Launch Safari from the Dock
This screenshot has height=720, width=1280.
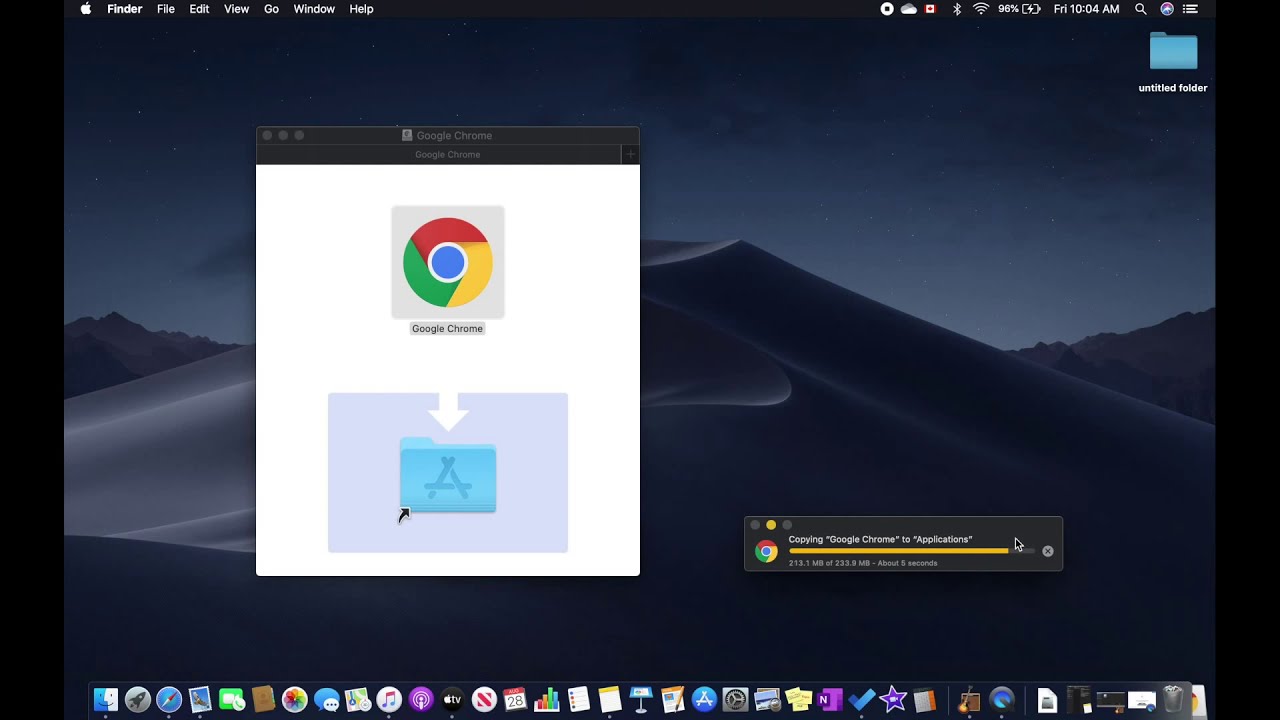tap(169, 700)
